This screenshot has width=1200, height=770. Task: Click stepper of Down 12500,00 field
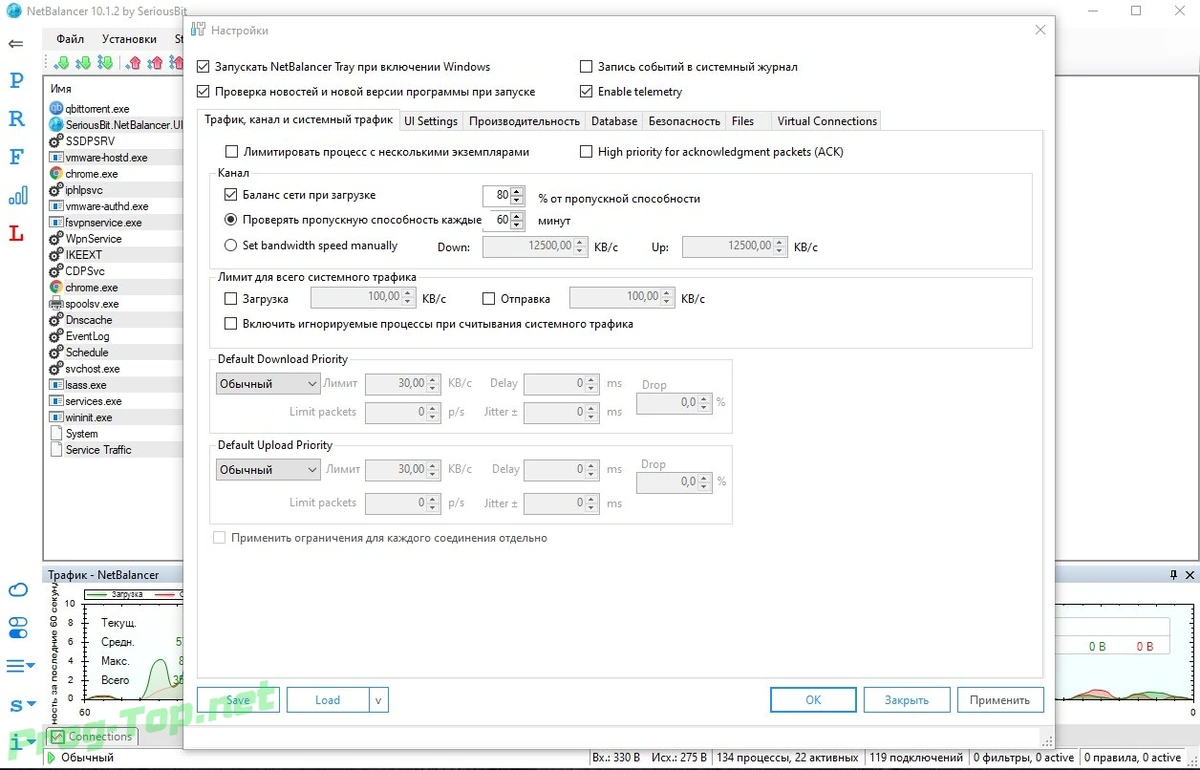click(580, 246)
